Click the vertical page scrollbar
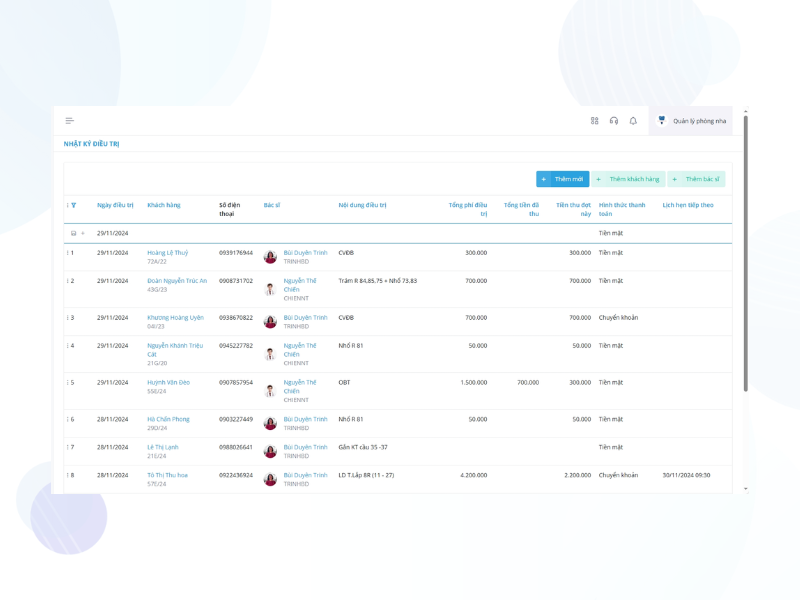This screenshot has height=600, width=800. [745, 254]
